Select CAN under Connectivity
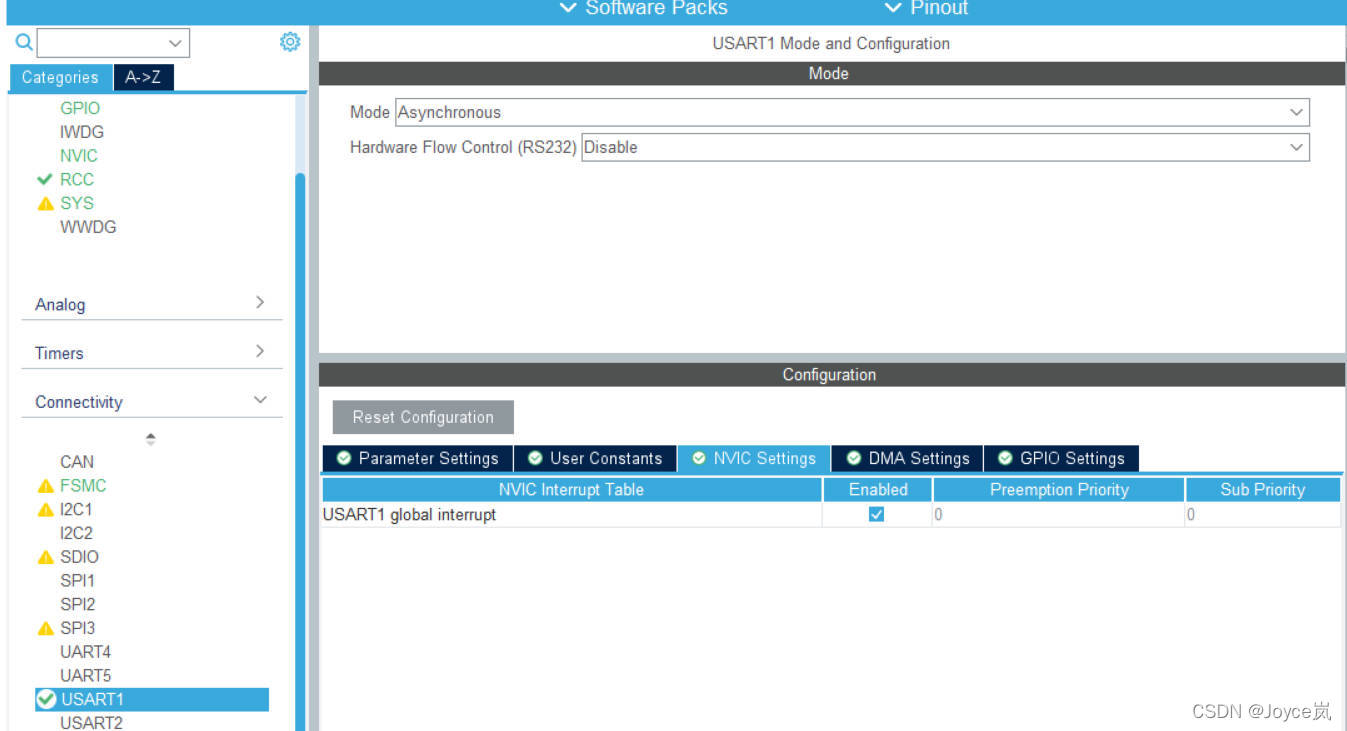The width and height of the screenshot is (1347, 731). (x=77, y=462)
